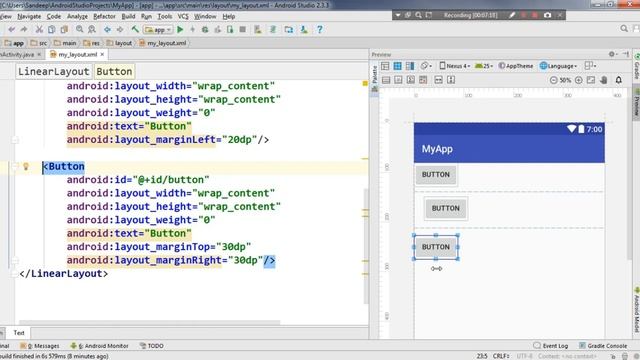This screenshot has width=640, height=360.
Task: Click the AppTheme button in Preview
Action: coord(516,66)
